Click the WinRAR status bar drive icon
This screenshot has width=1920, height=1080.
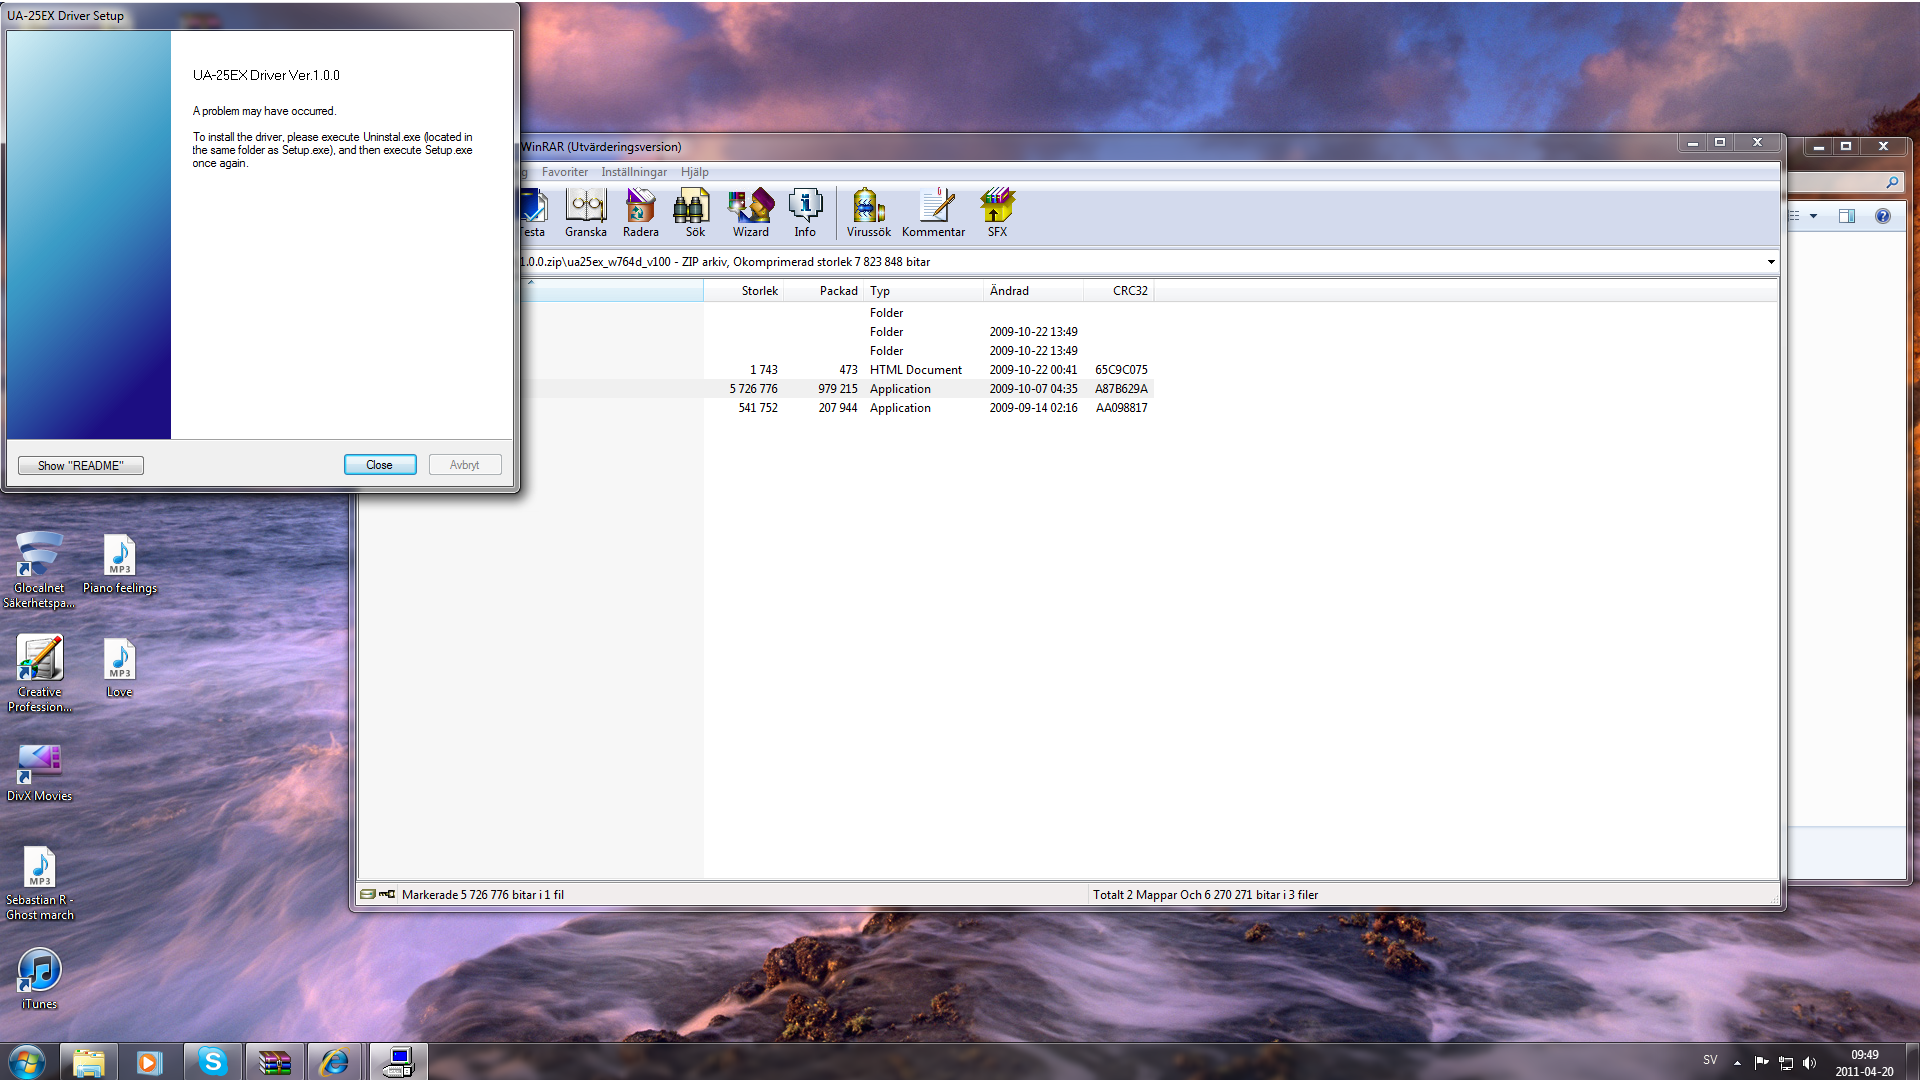[368, 894]
